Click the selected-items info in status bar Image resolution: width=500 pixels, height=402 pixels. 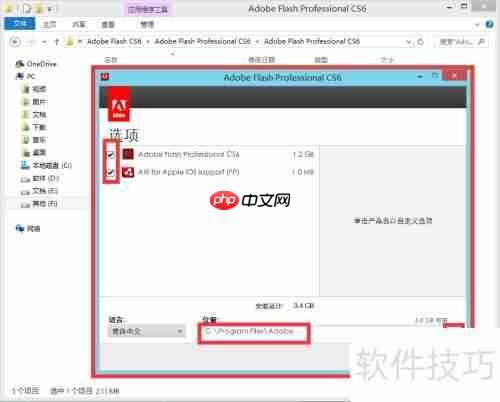[85, 391]
